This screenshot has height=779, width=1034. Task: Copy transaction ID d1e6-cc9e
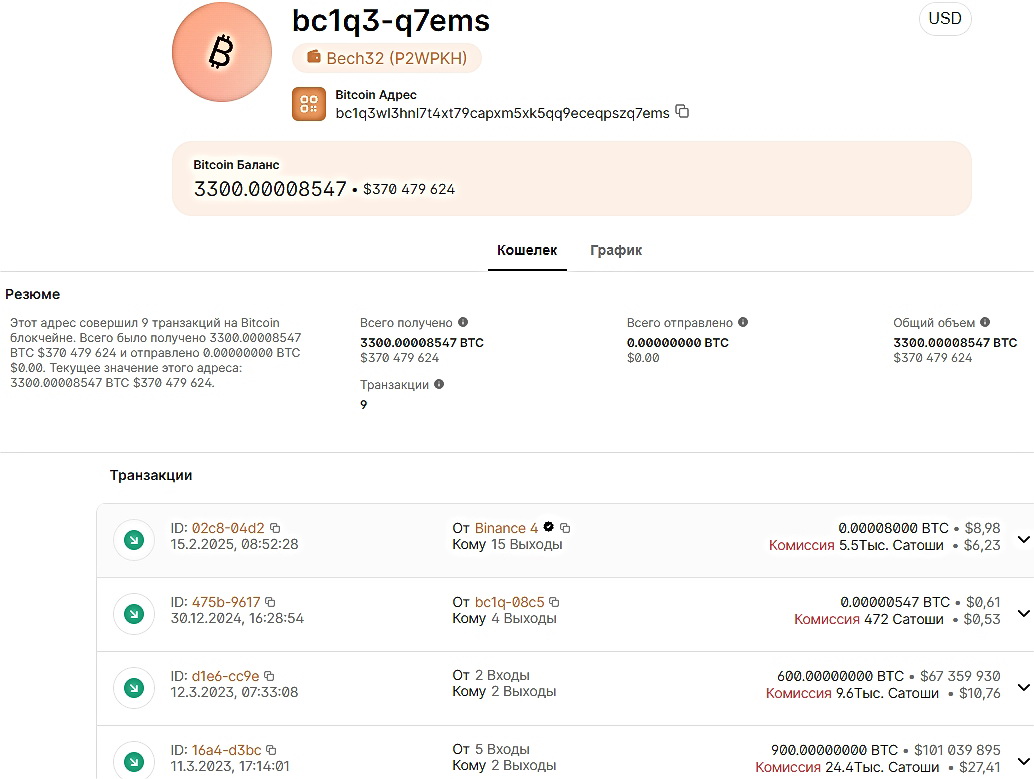coord(269,676)
